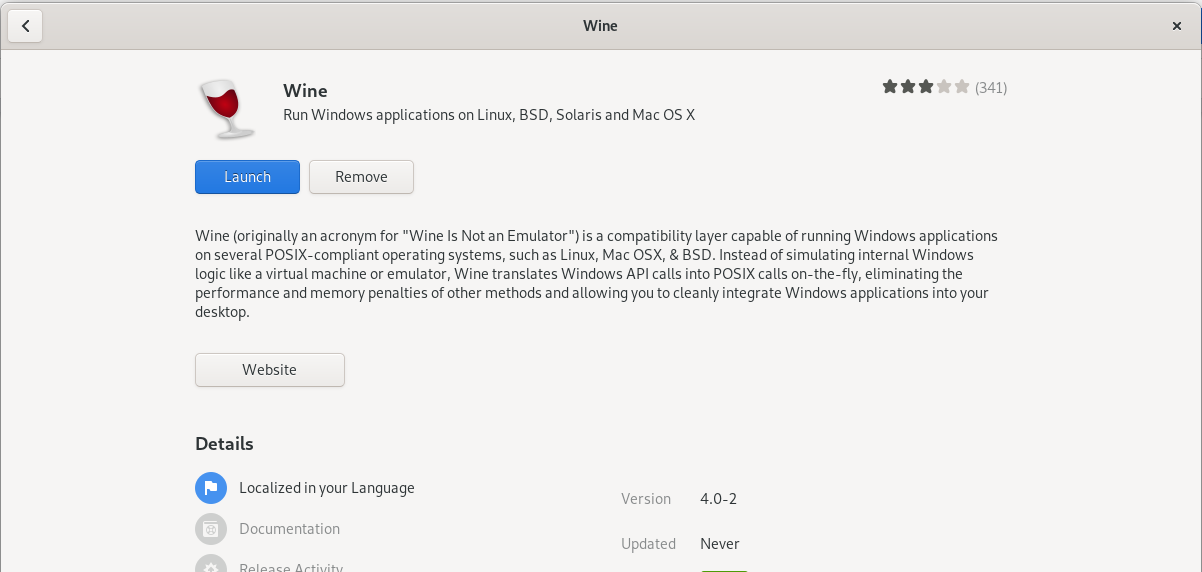1202x572 pixels.
Task: Click the Wine title in header bar
Action: click(x=601, y=26)
